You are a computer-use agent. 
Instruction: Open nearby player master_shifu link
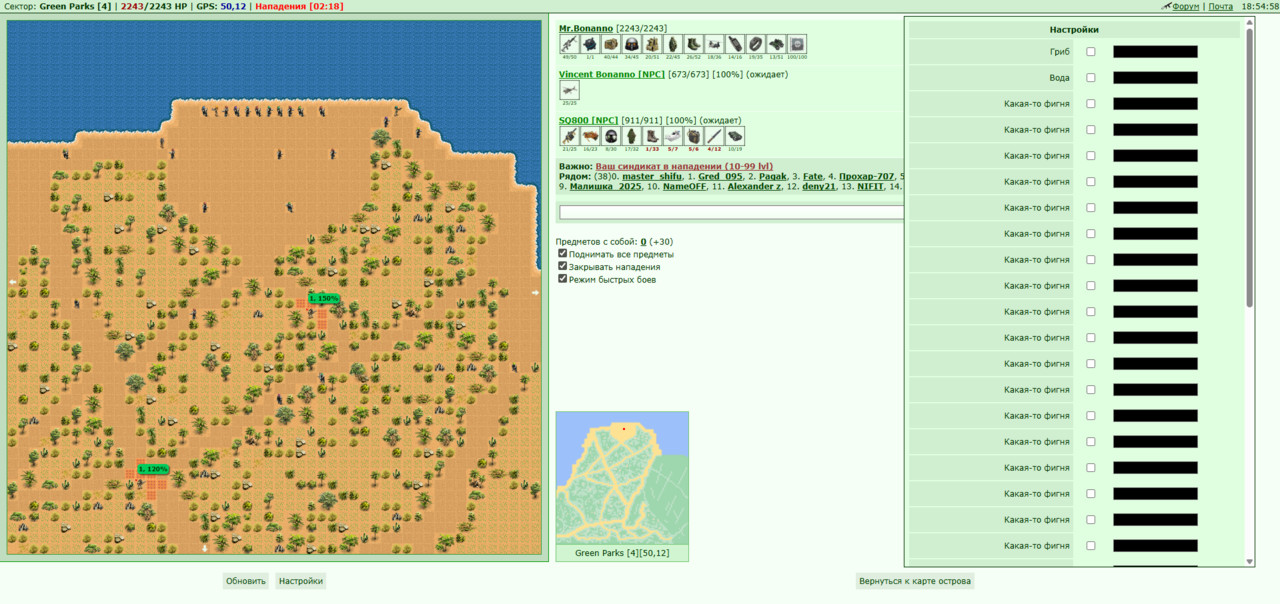coord(652,176)
